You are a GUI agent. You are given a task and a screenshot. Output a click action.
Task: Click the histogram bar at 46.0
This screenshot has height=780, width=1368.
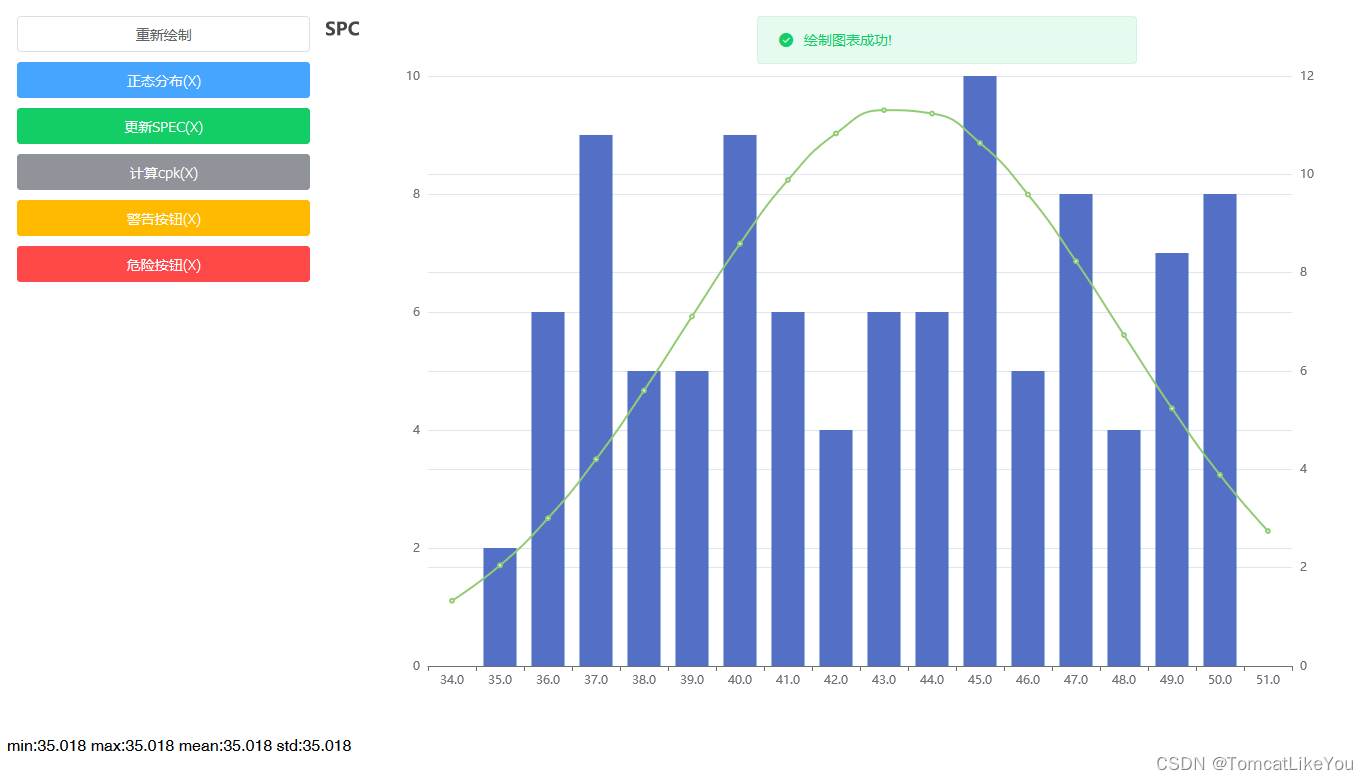point(1028,518)
